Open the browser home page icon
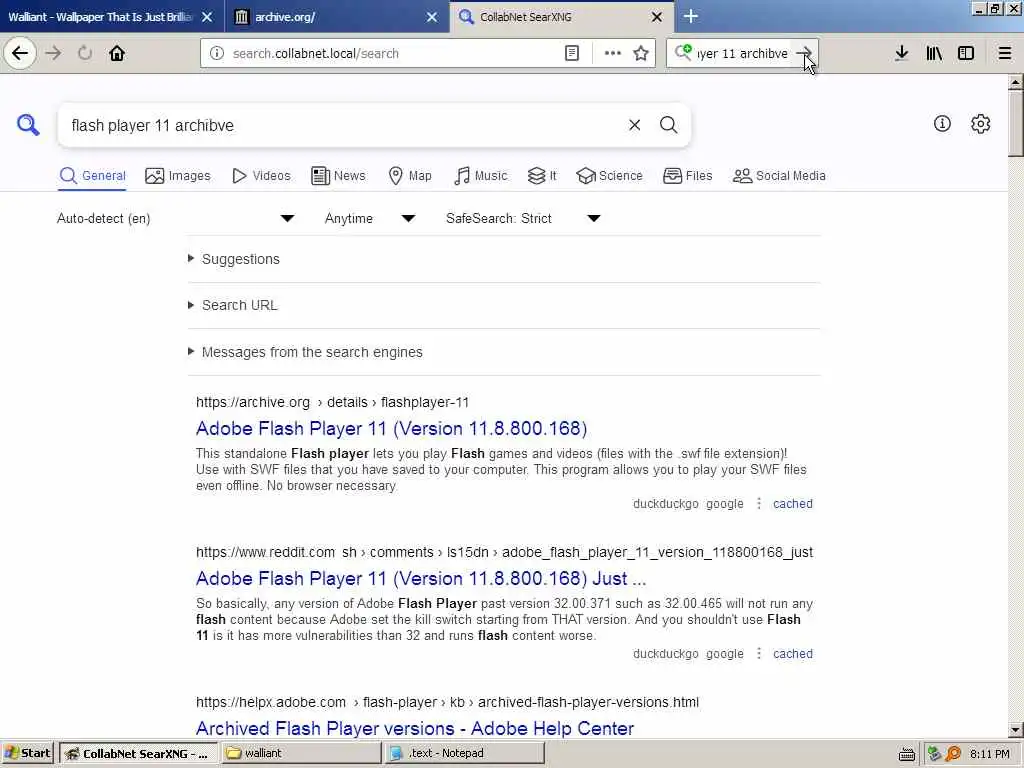 (117, 53)
